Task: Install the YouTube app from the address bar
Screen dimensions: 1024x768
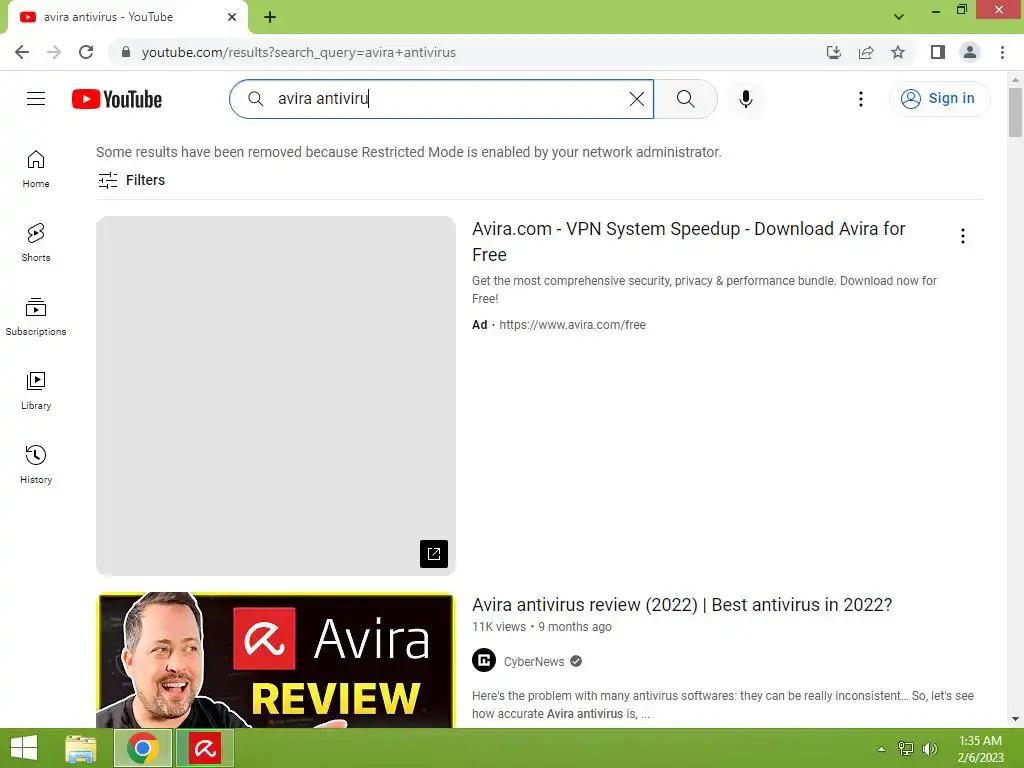Action: click(x=833, y=52)
